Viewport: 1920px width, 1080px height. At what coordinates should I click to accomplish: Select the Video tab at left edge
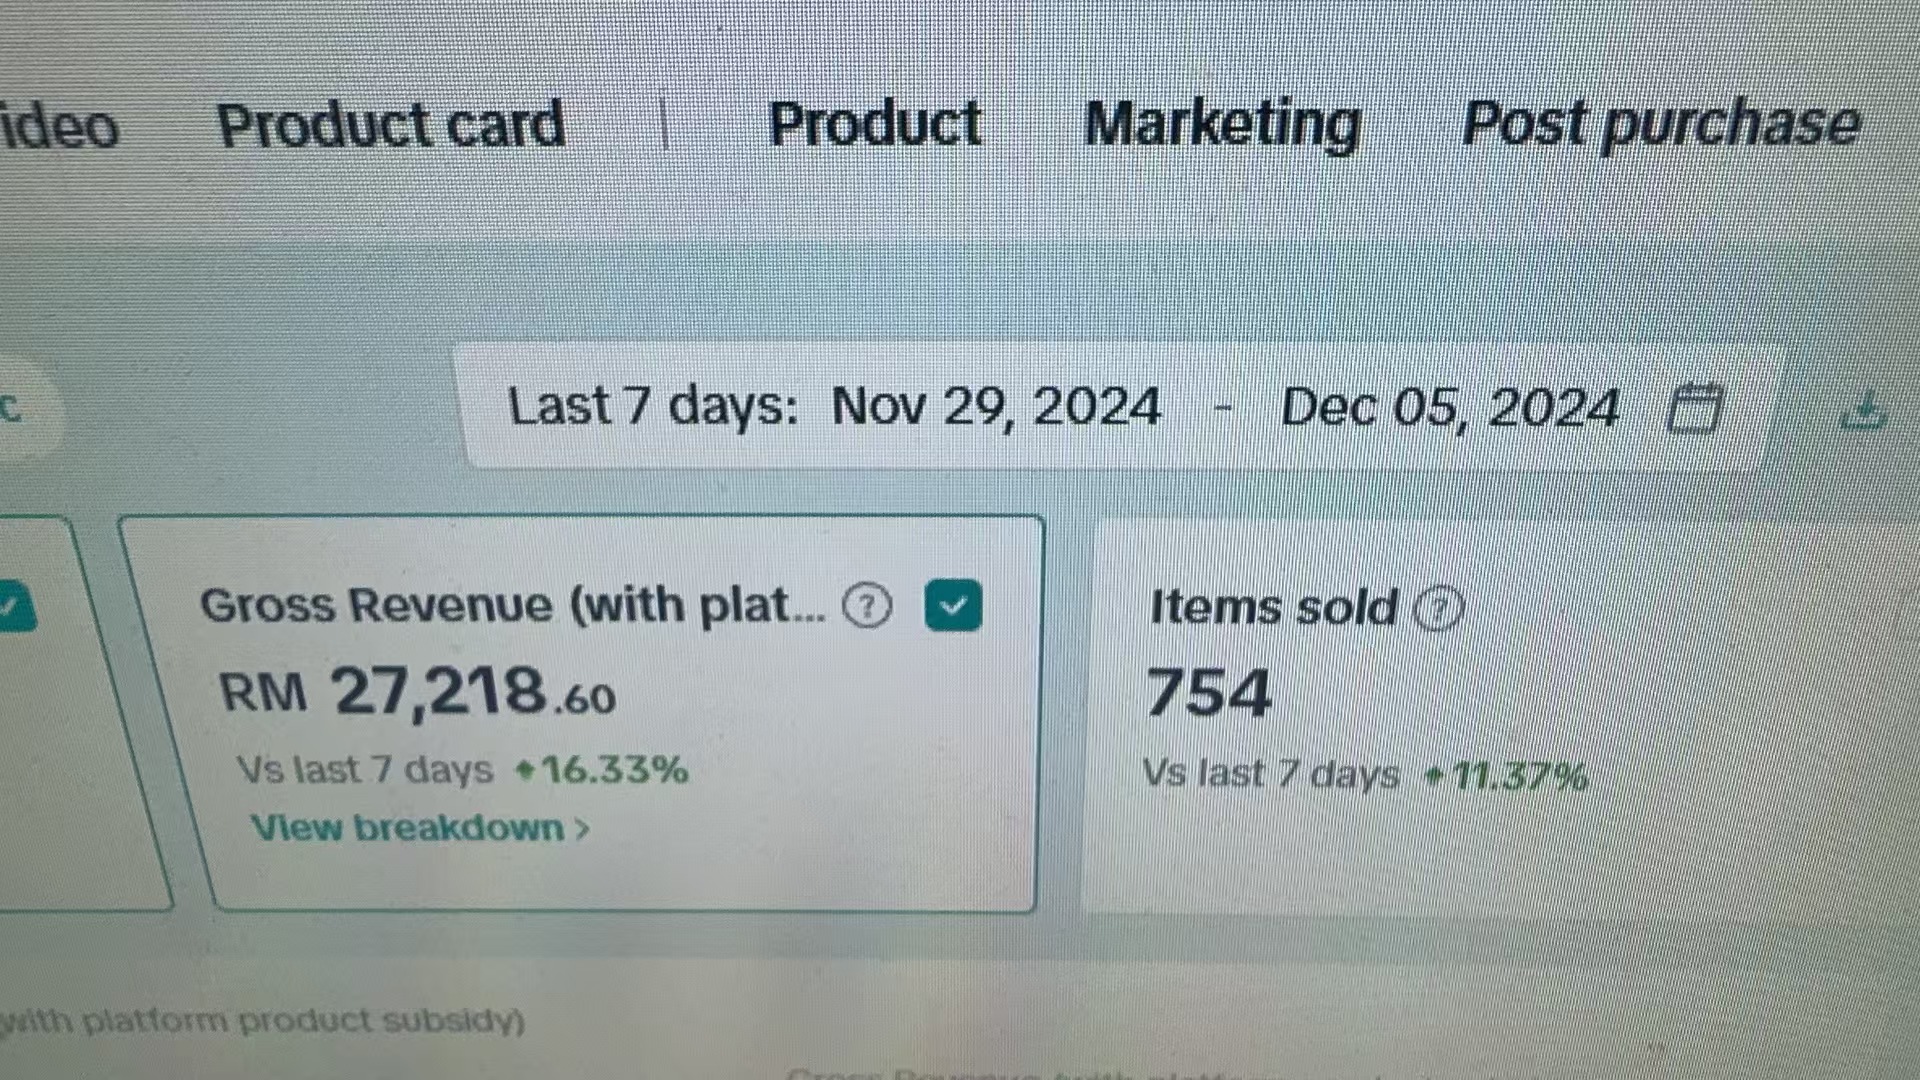tap(58, 127)
